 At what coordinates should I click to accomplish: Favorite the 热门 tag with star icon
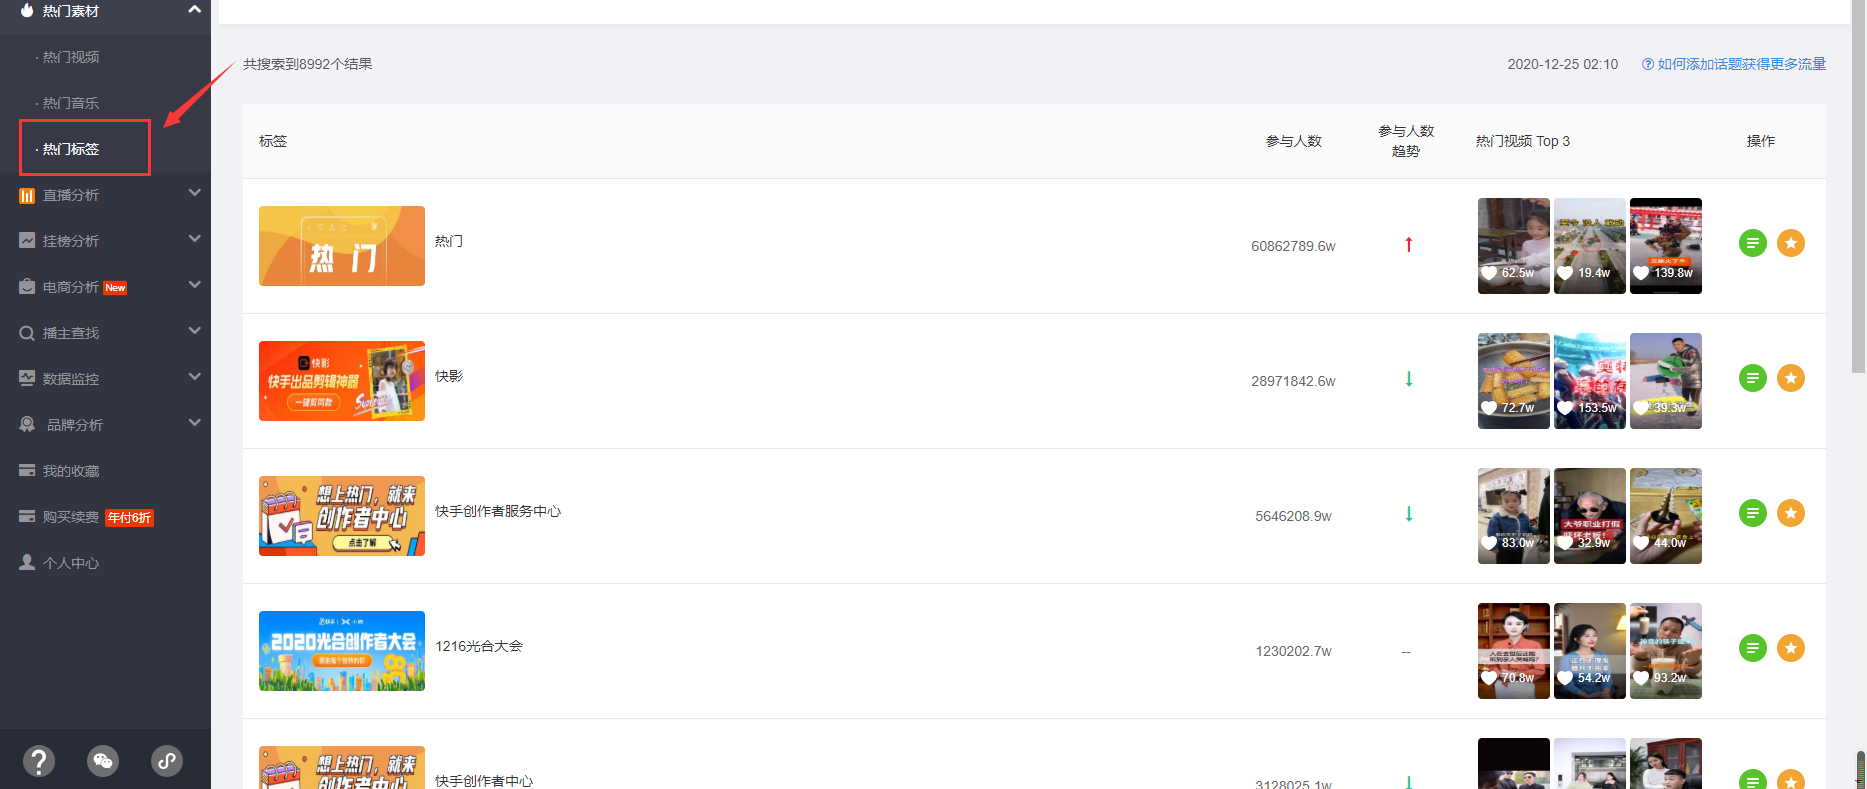tap(1790, 243)
